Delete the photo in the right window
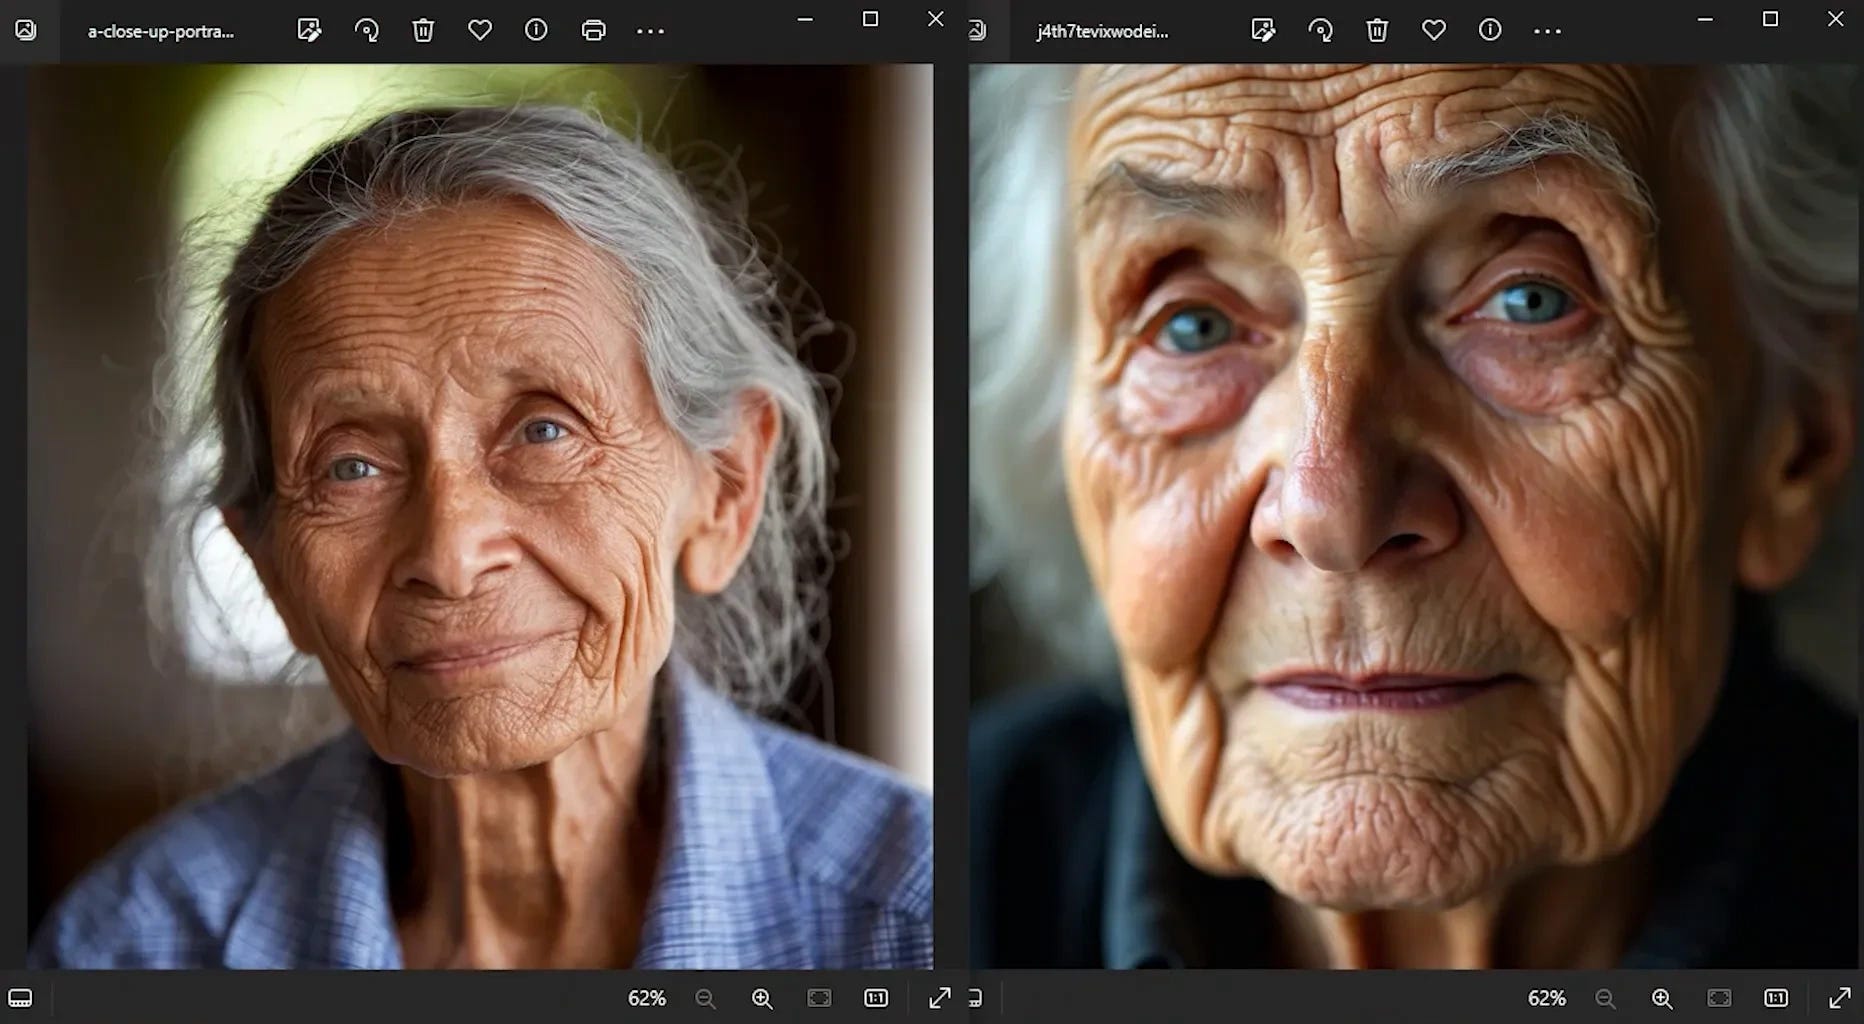Image resolution: width=1864 pixels, height=1024 pixels. [1377, 30]
